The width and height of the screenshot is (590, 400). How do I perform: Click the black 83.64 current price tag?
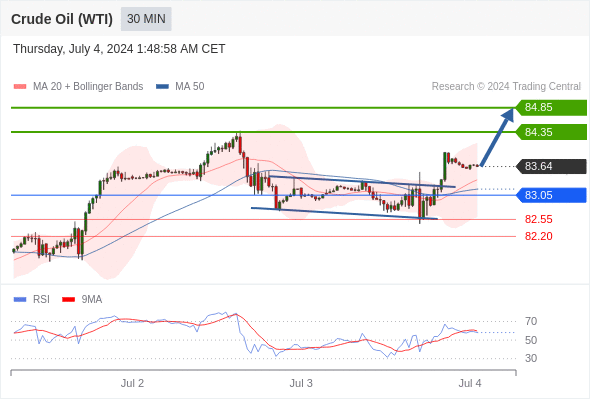[551, 166]
